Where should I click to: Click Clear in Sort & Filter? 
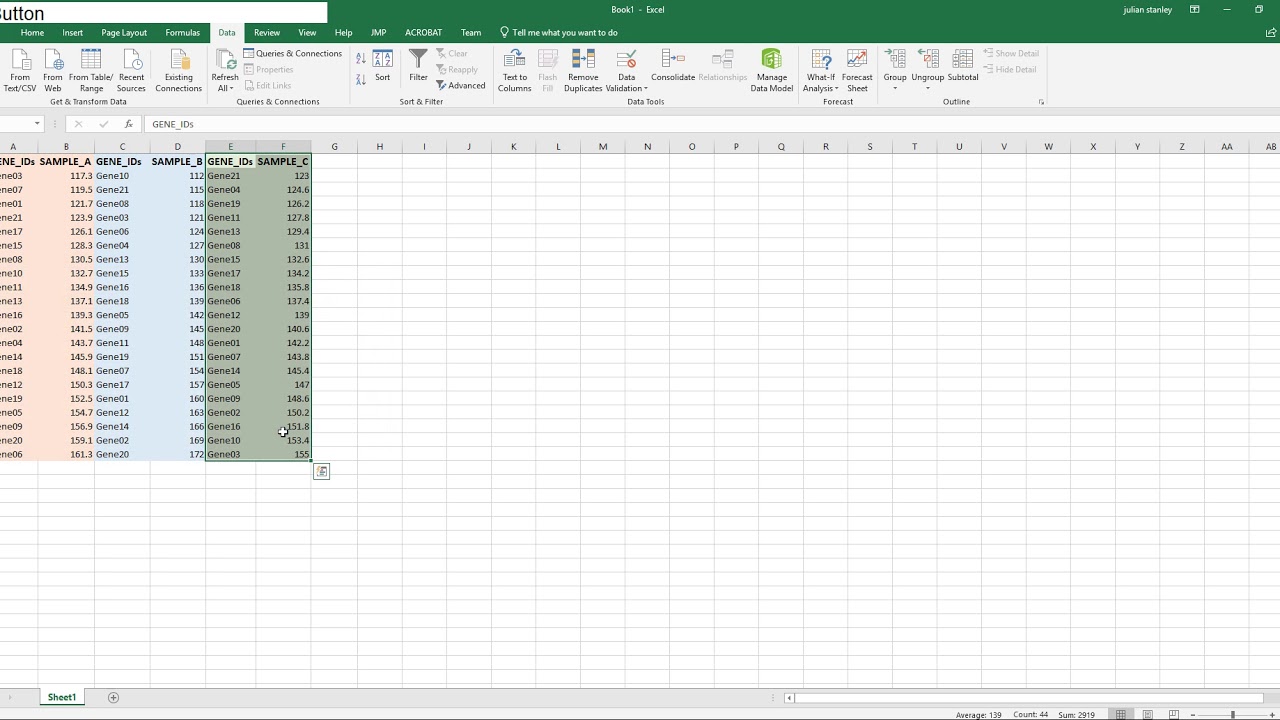pos(452,53)
